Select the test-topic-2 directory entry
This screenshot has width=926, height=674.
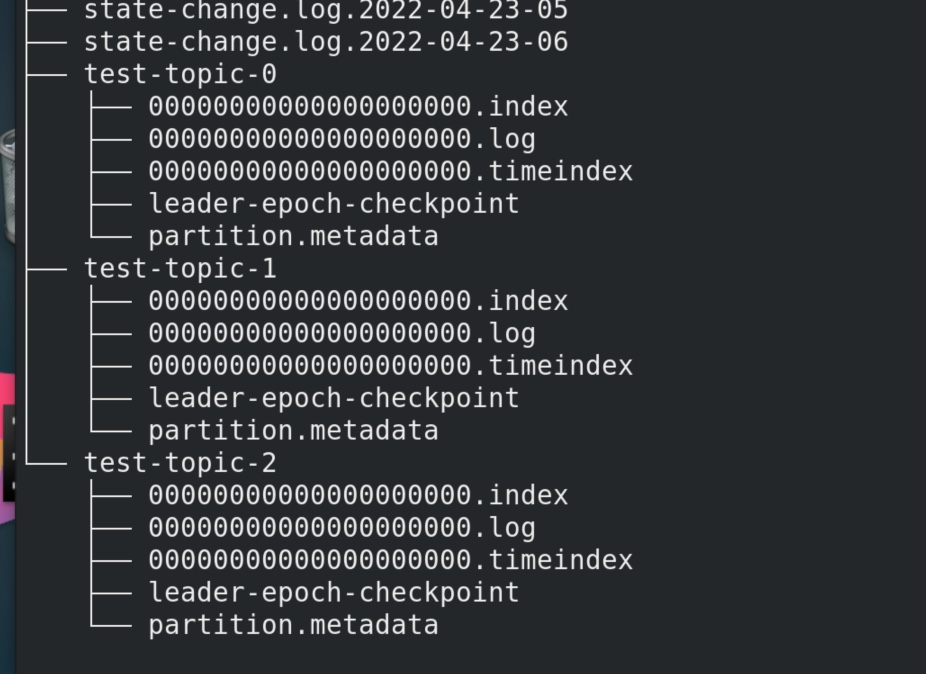pyautogui.click(x=180, y=463)
